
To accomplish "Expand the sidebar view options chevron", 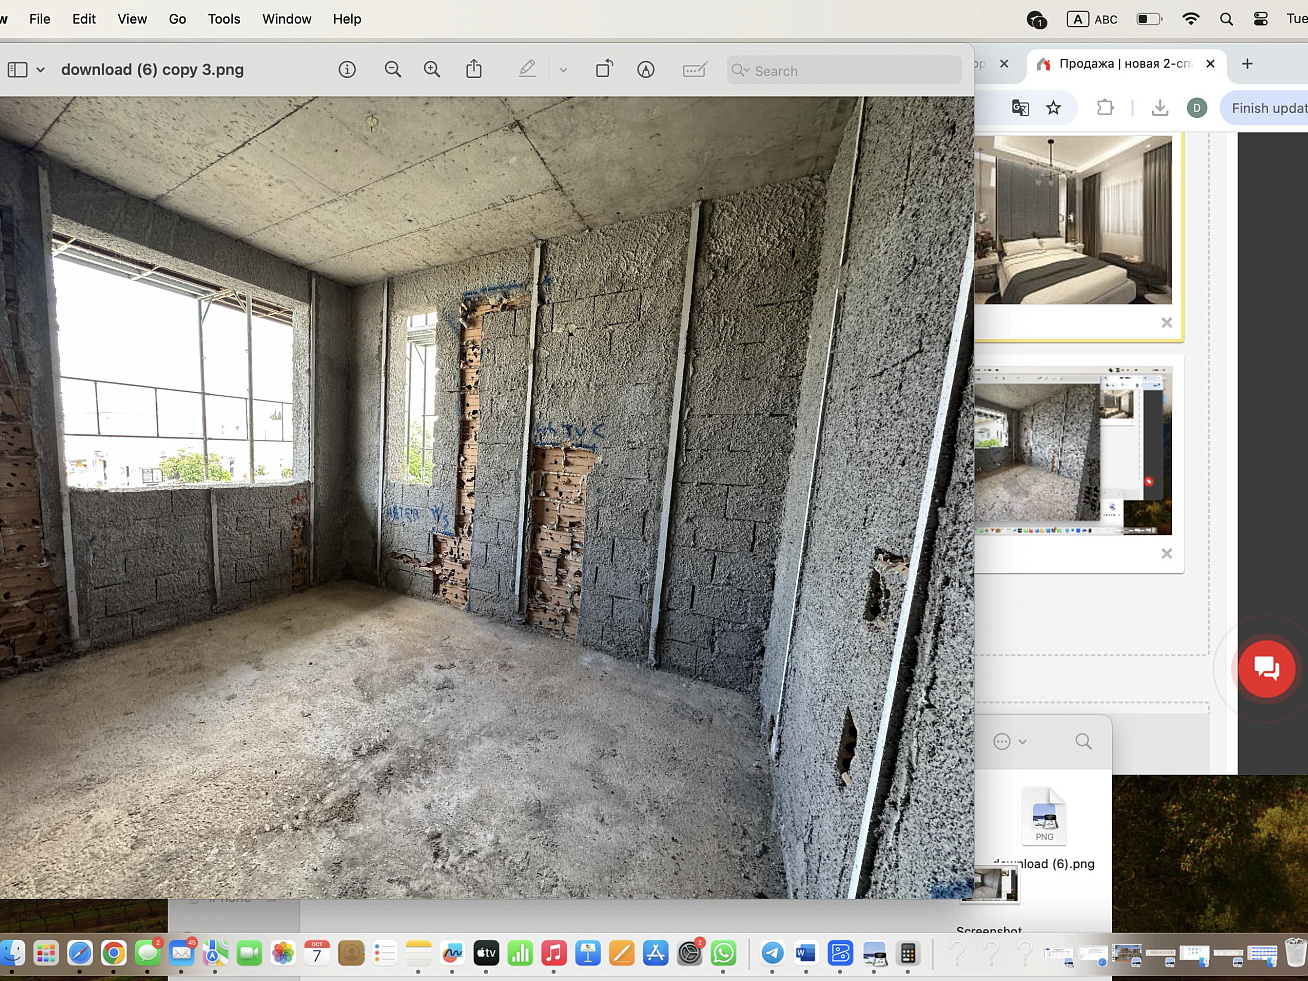I will coord(41,70).
